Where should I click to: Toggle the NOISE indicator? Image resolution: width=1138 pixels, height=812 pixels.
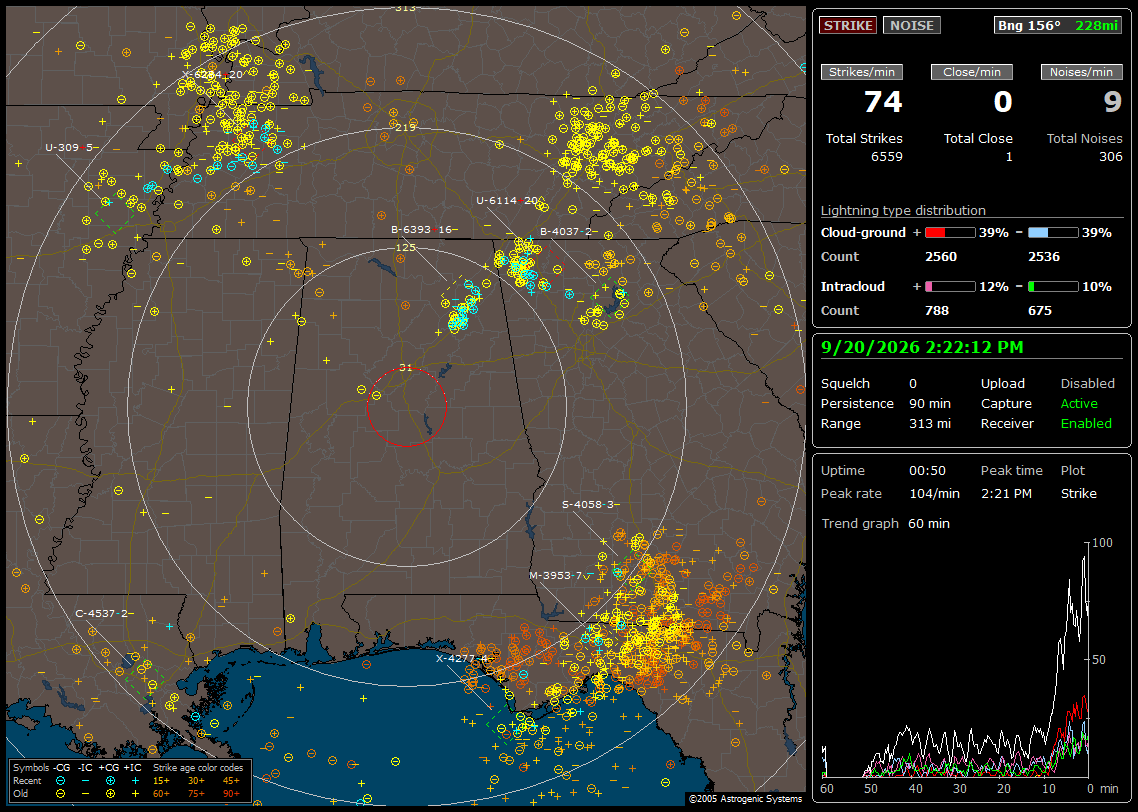[x=912, y=25]
